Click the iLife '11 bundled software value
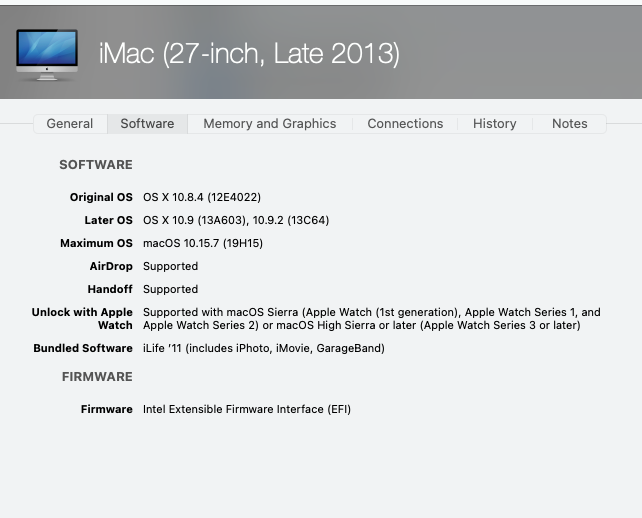This screenshot has height=518, width=642. 264,348
